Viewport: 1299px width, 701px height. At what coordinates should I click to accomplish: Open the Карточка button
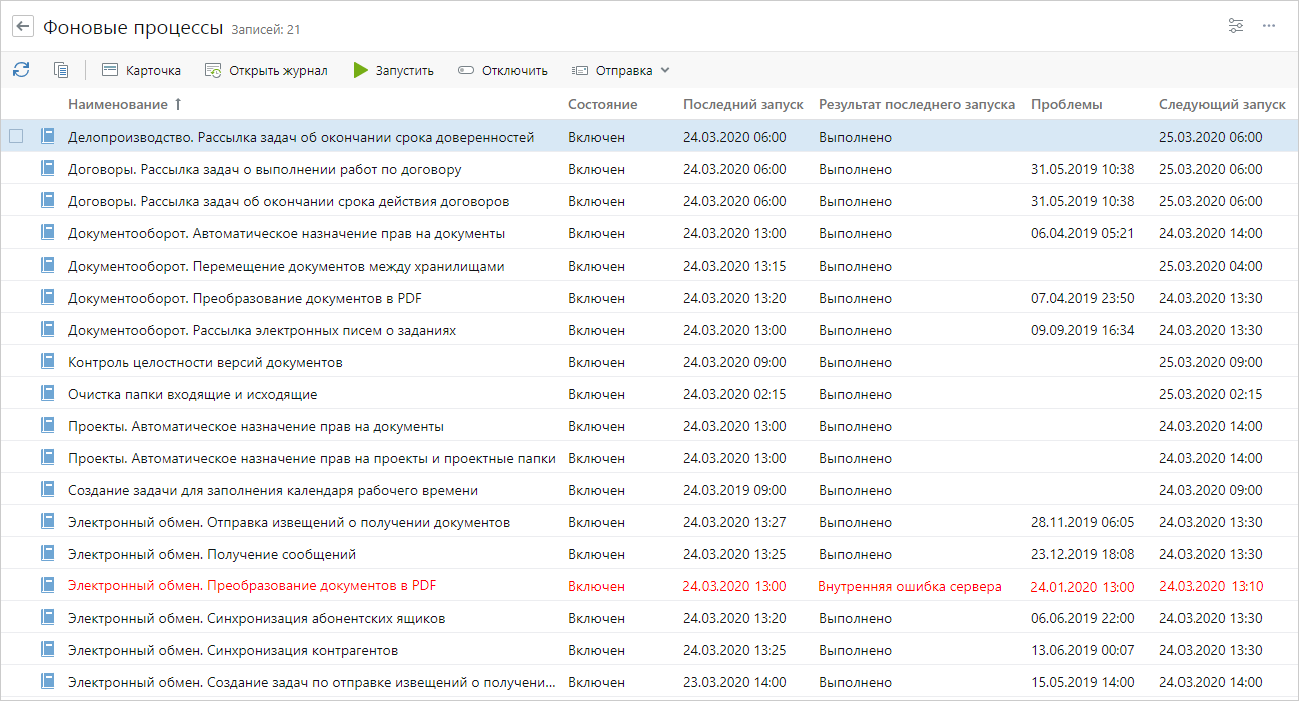[x=141, y=70]
